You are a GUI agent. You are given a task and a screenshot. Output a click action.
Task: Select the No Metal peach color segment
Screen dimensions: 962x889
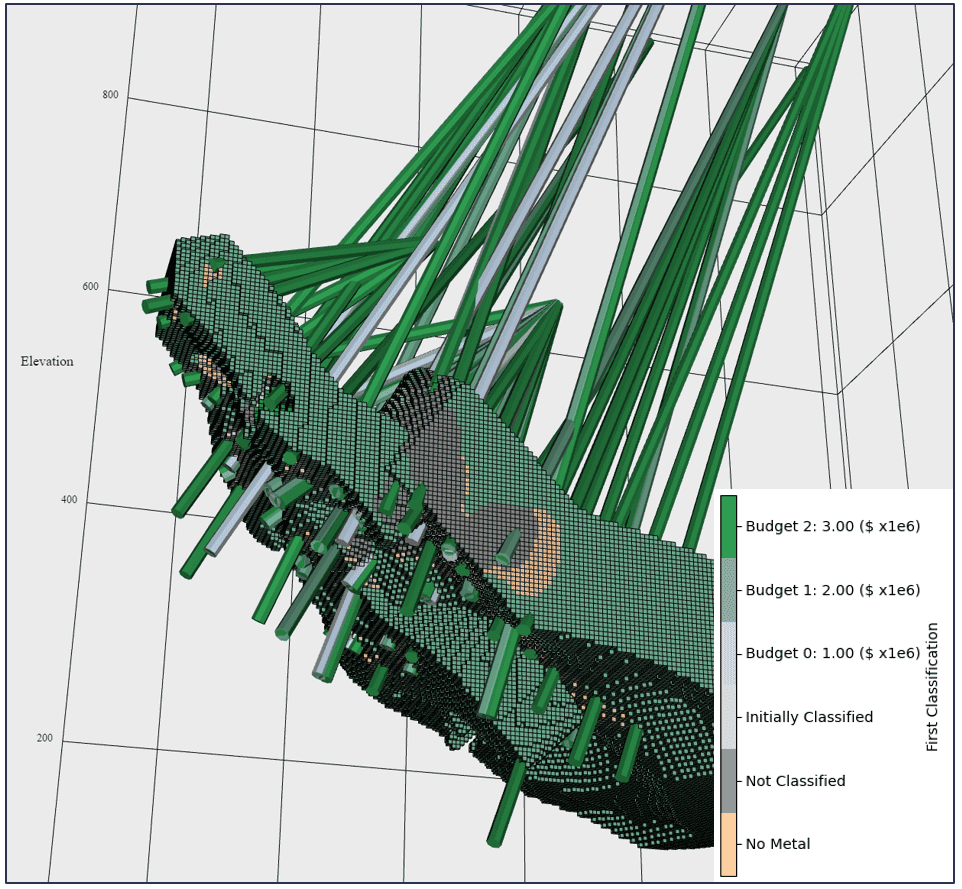coord(728,844)
